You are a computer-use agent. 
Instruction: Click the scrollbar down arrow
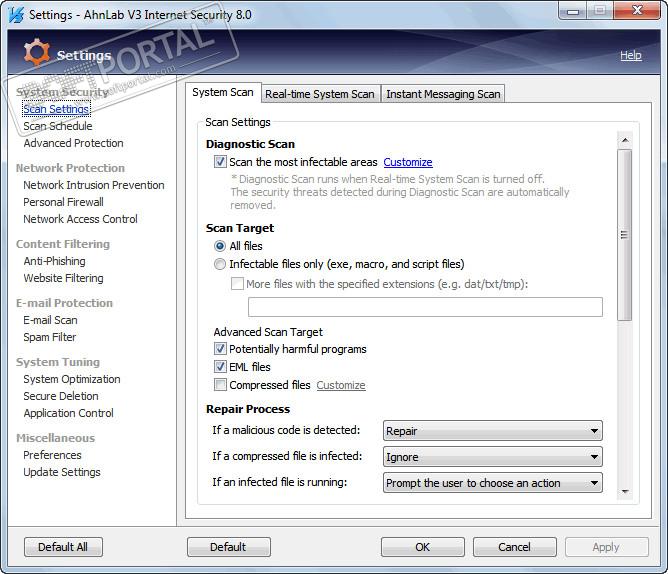coord(625,491)
